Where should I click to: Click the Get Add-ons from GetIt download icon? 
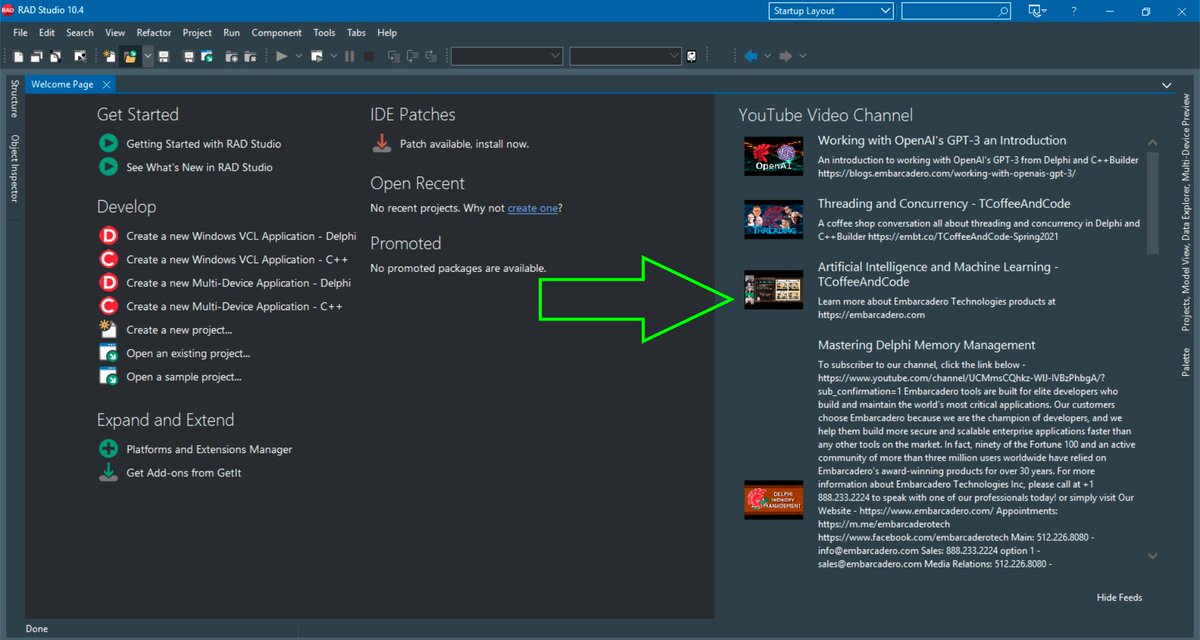click(x=108, y=472)
